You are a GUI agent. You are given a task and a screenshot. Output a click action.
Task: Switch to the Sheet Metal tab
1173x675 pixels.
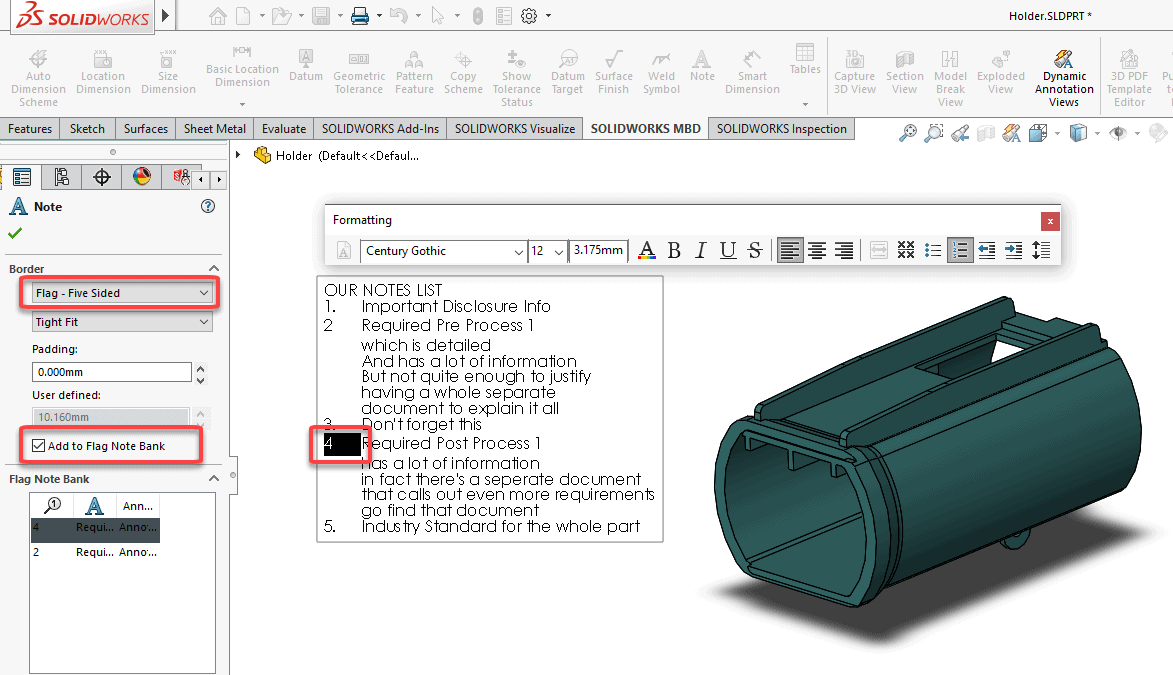click(x=215, y=129)
